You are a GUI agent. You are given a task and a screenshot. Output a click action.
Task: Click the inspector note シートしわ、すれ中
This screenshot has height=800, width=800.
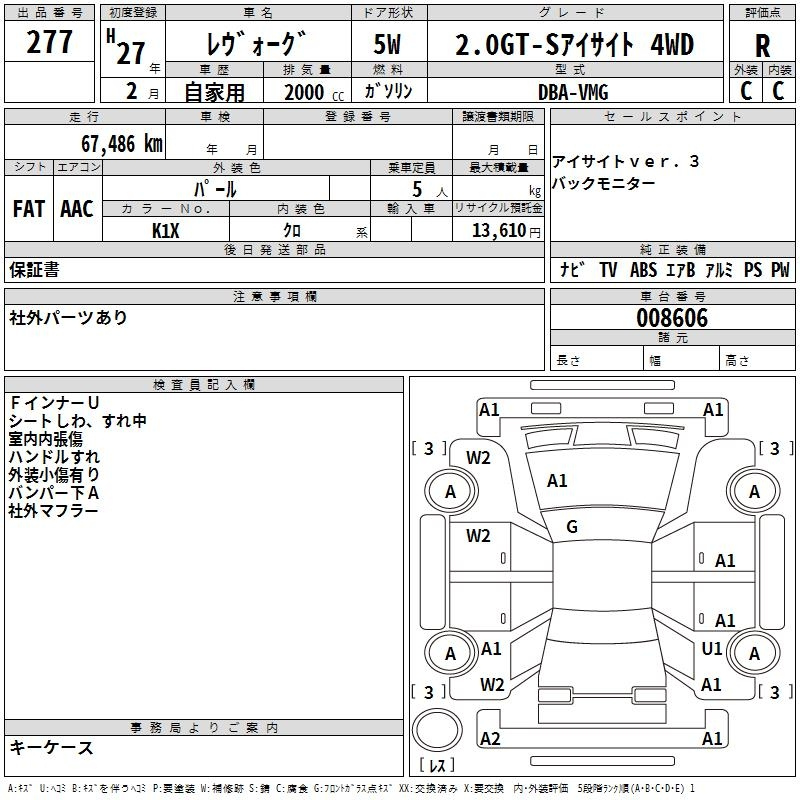pyautogui.click(x=78, y=420)
